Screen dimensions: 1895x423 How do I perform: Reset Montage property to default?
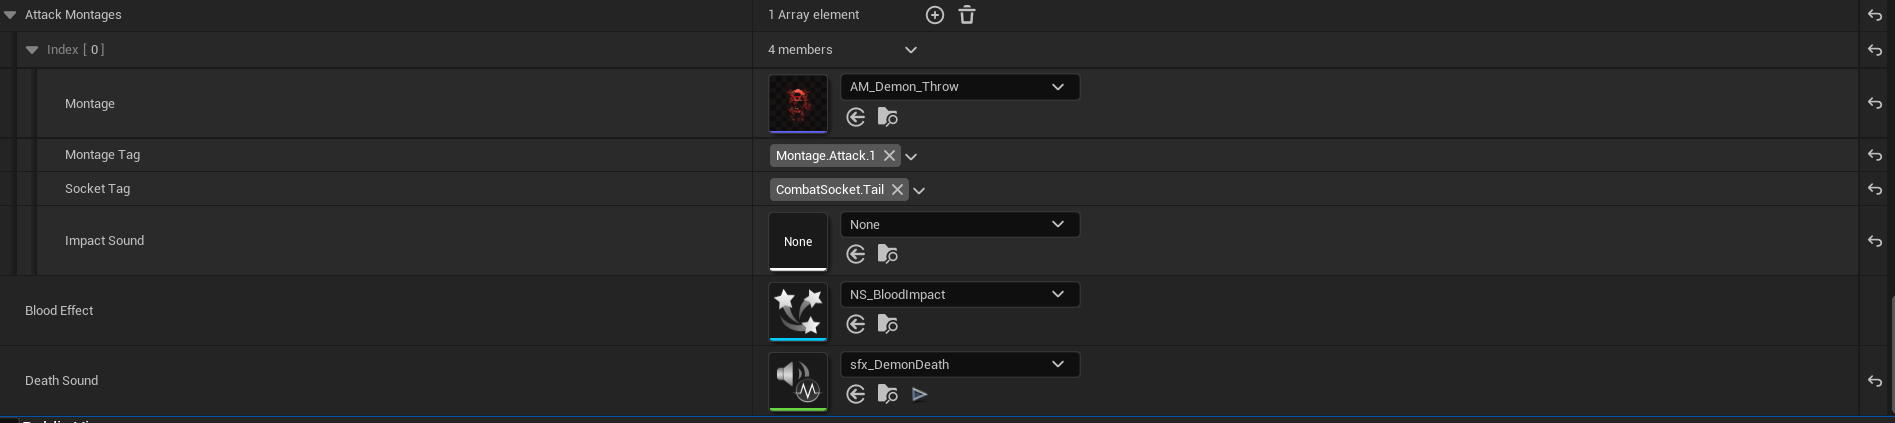click(1875, 104)
